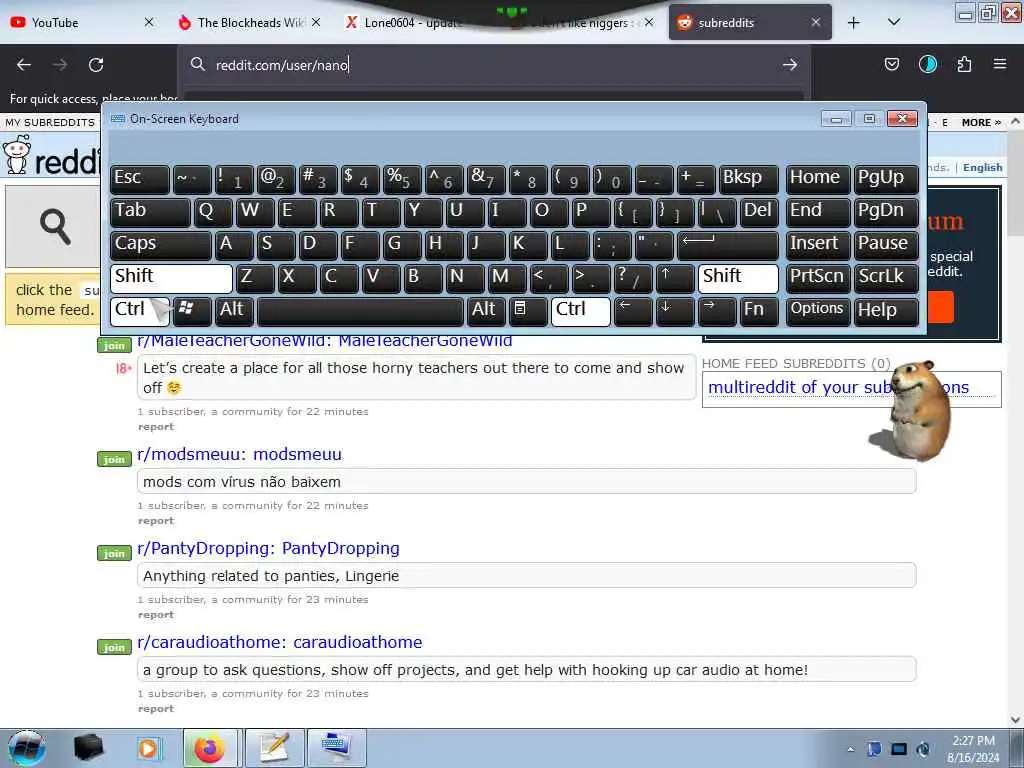Toggle the right Ctrl key
Screen dimensions: 1024x768
click(x=581, y=311)
